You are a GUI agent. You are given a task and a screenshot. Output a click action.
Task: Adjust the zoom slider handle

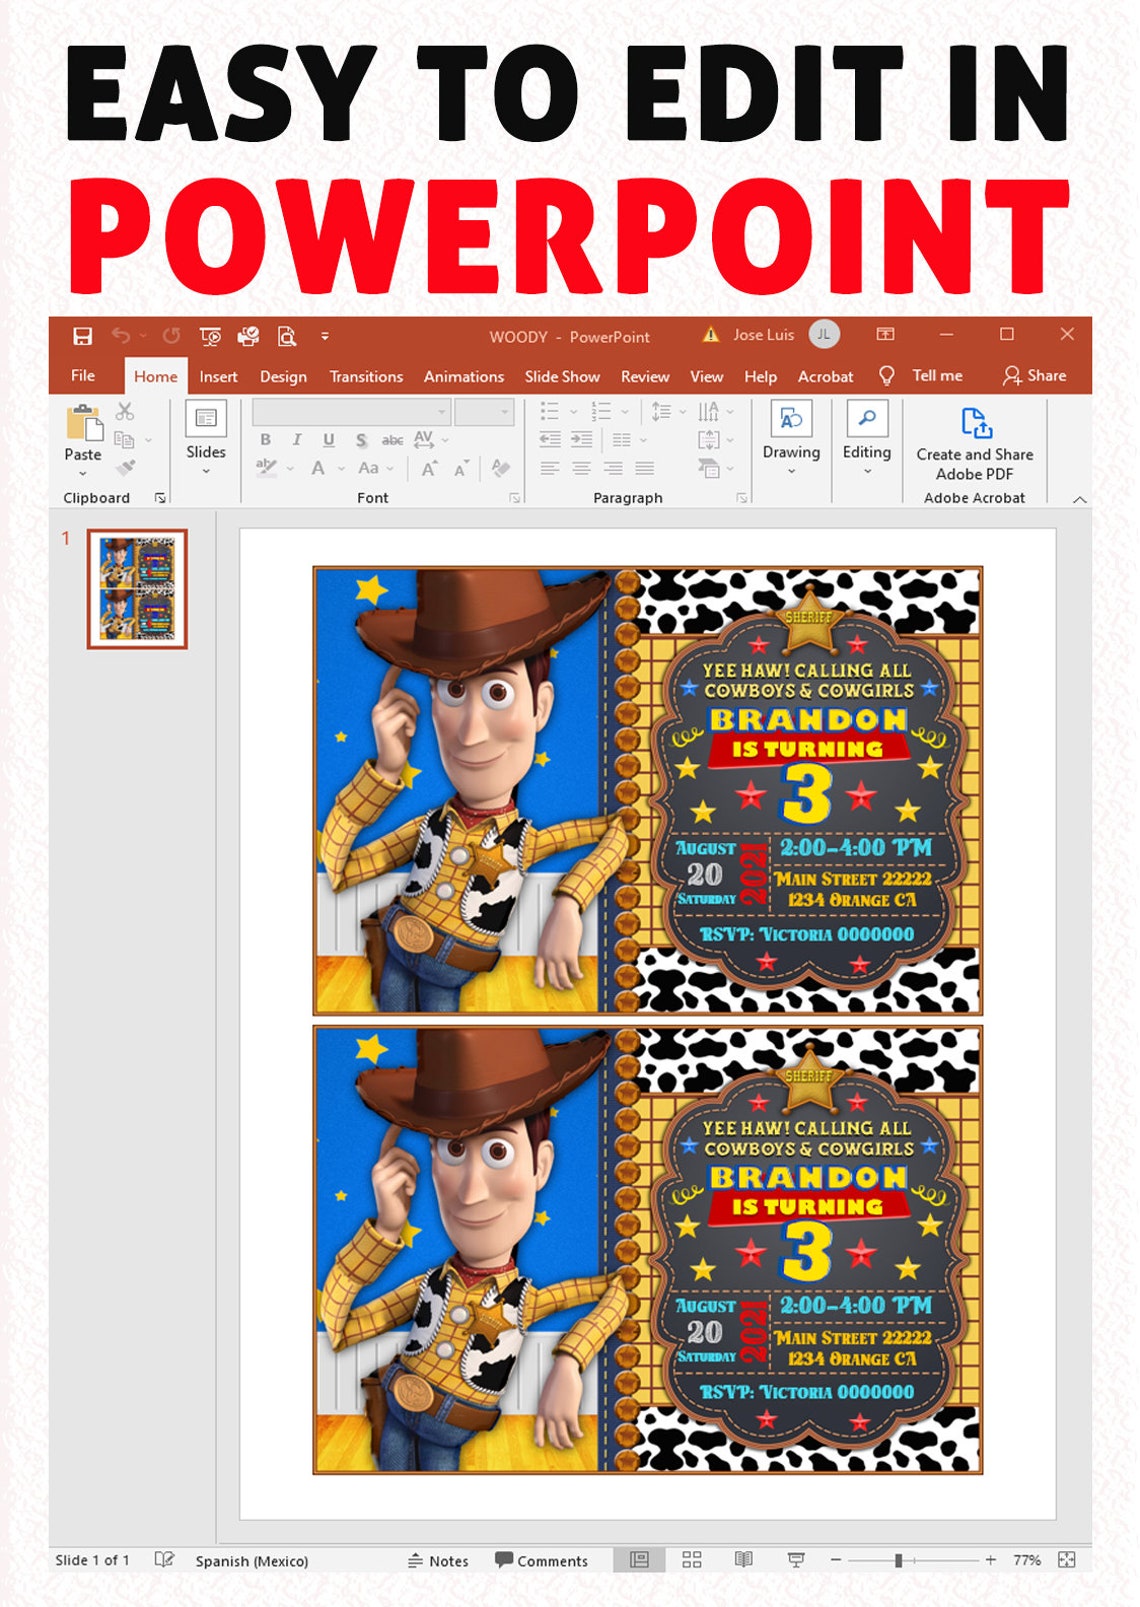(899, 1560)
